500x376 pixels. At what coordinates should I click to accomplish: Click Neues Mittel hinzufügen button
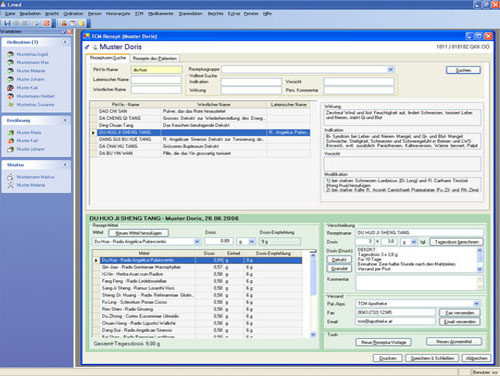point(138,233)
